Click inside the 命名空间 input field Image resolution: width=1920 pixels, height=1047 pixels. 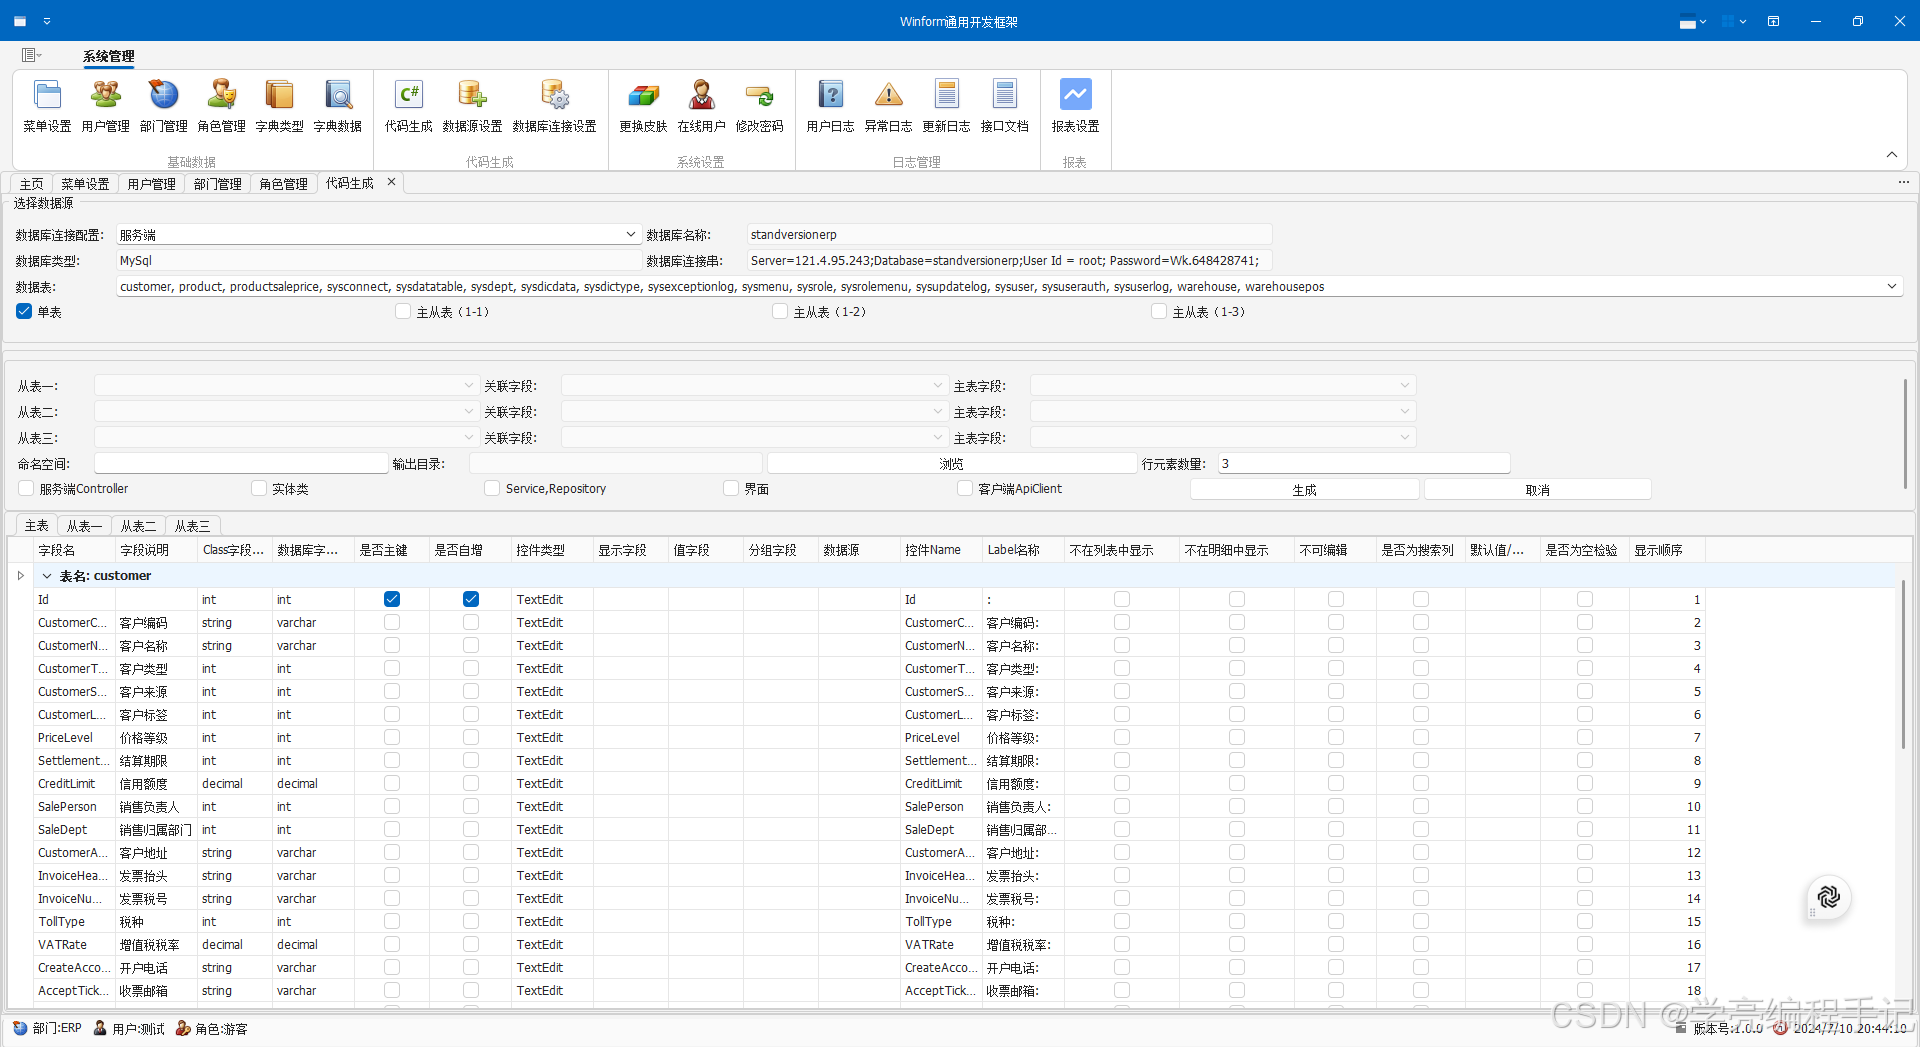click(240, 462)
